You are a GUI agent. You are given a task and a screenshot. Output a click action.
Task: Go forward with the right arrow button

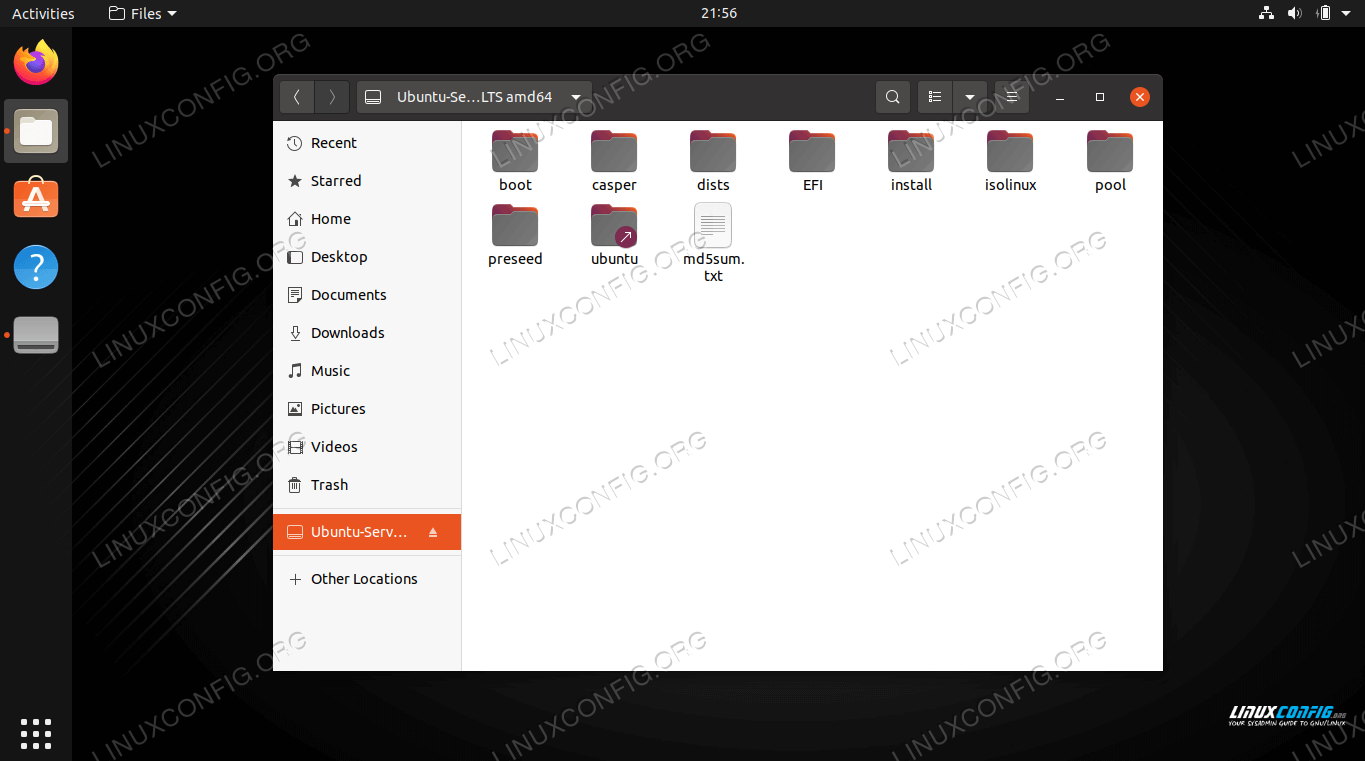click(332, 97)
